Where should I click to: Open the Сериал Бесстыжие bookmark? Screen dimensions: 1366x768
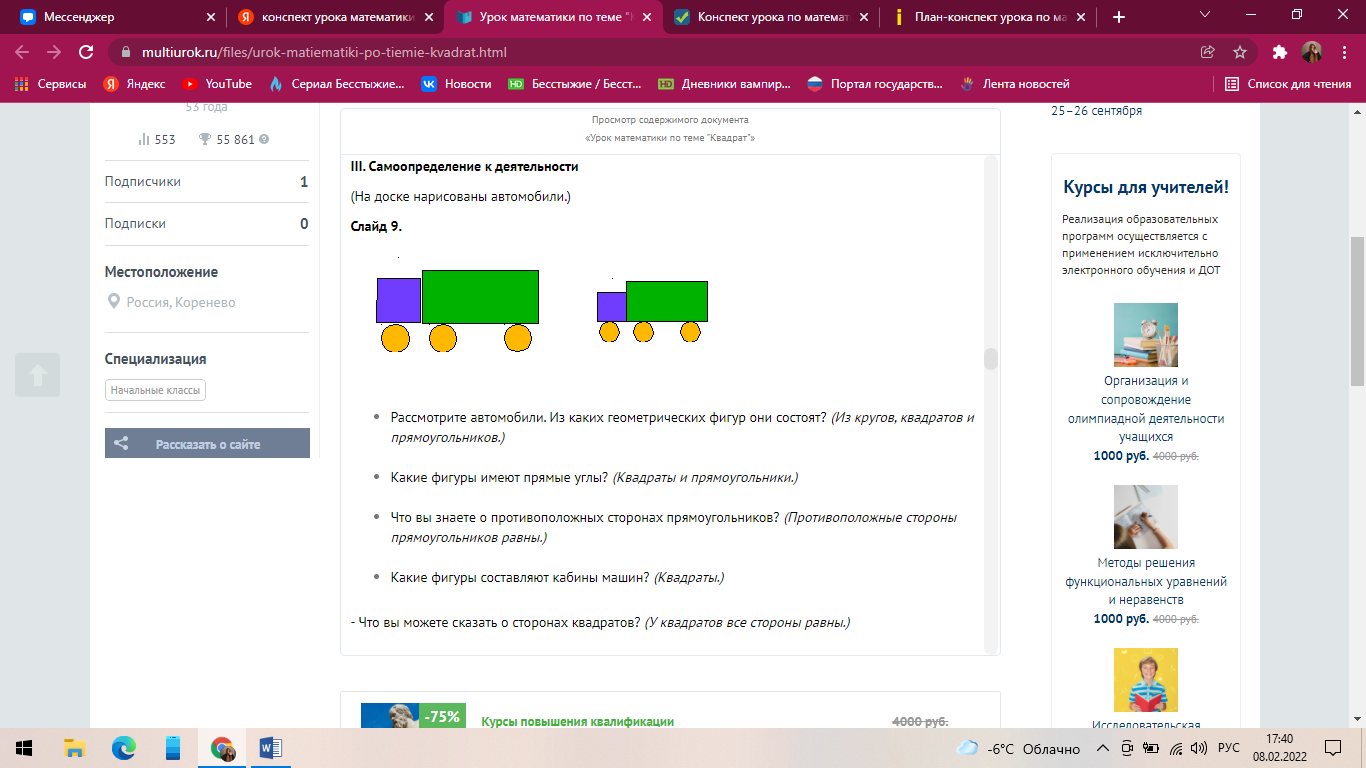337,84
